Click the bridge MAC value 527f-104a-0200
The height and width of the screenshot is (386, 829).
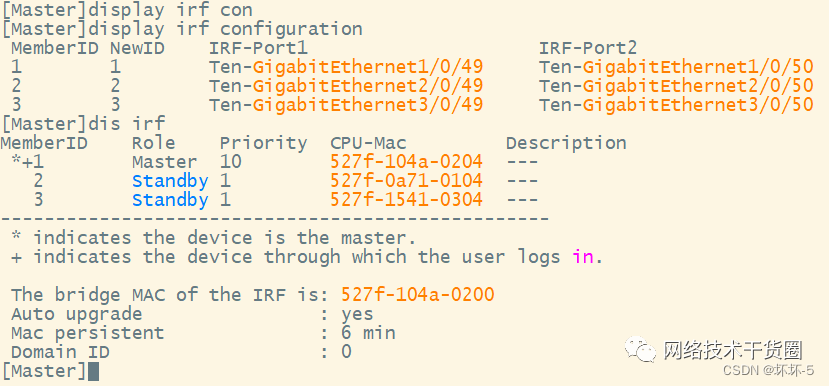418,295
